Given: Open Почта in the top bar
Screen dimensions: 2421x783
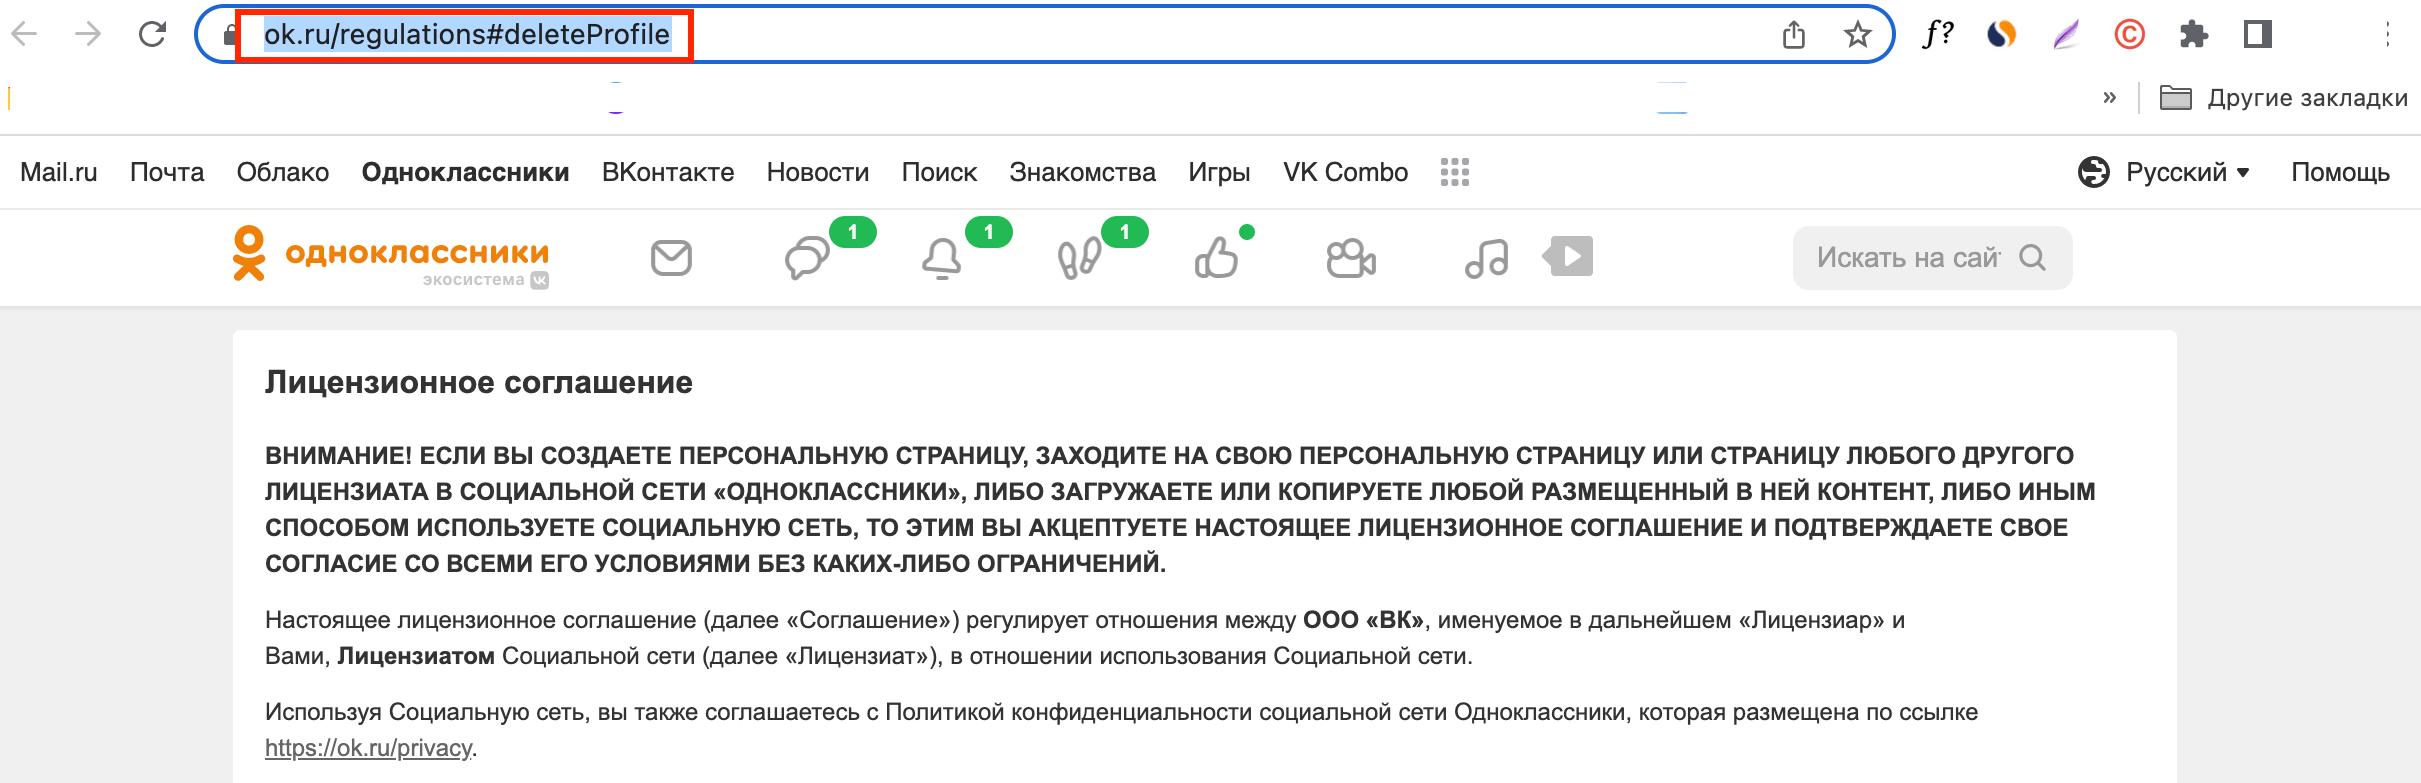Looking at the screenshot, I should coord(167,172).
